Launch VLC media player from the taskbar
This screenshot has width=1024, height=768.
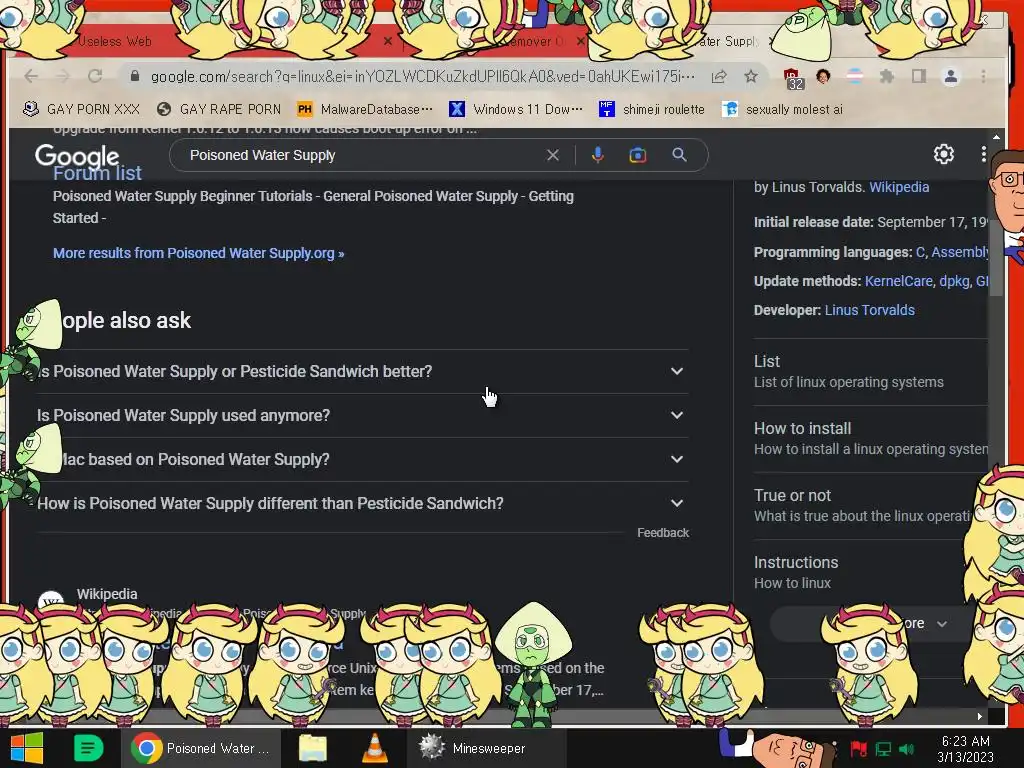coord(374,748)
